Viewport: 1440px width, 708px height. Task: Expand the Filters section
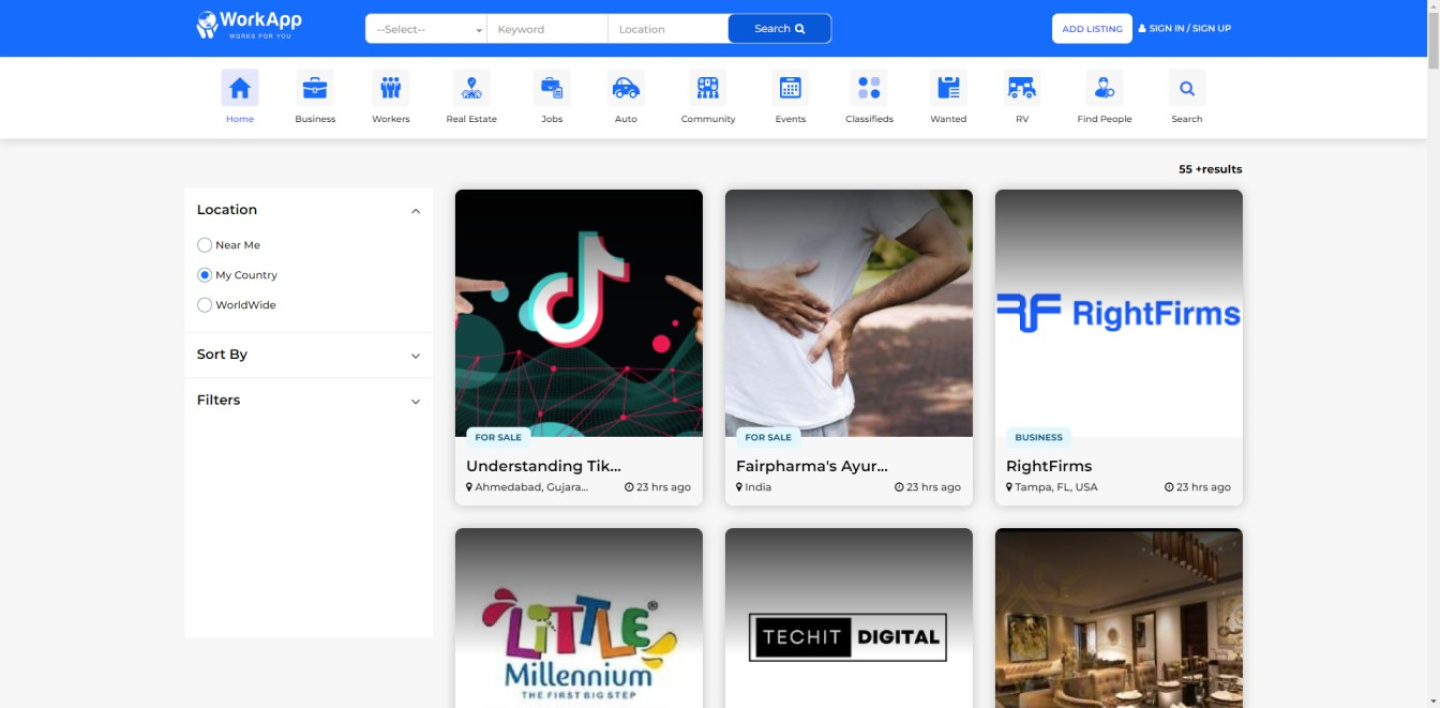pyautogui.click(x=416, y=401)
